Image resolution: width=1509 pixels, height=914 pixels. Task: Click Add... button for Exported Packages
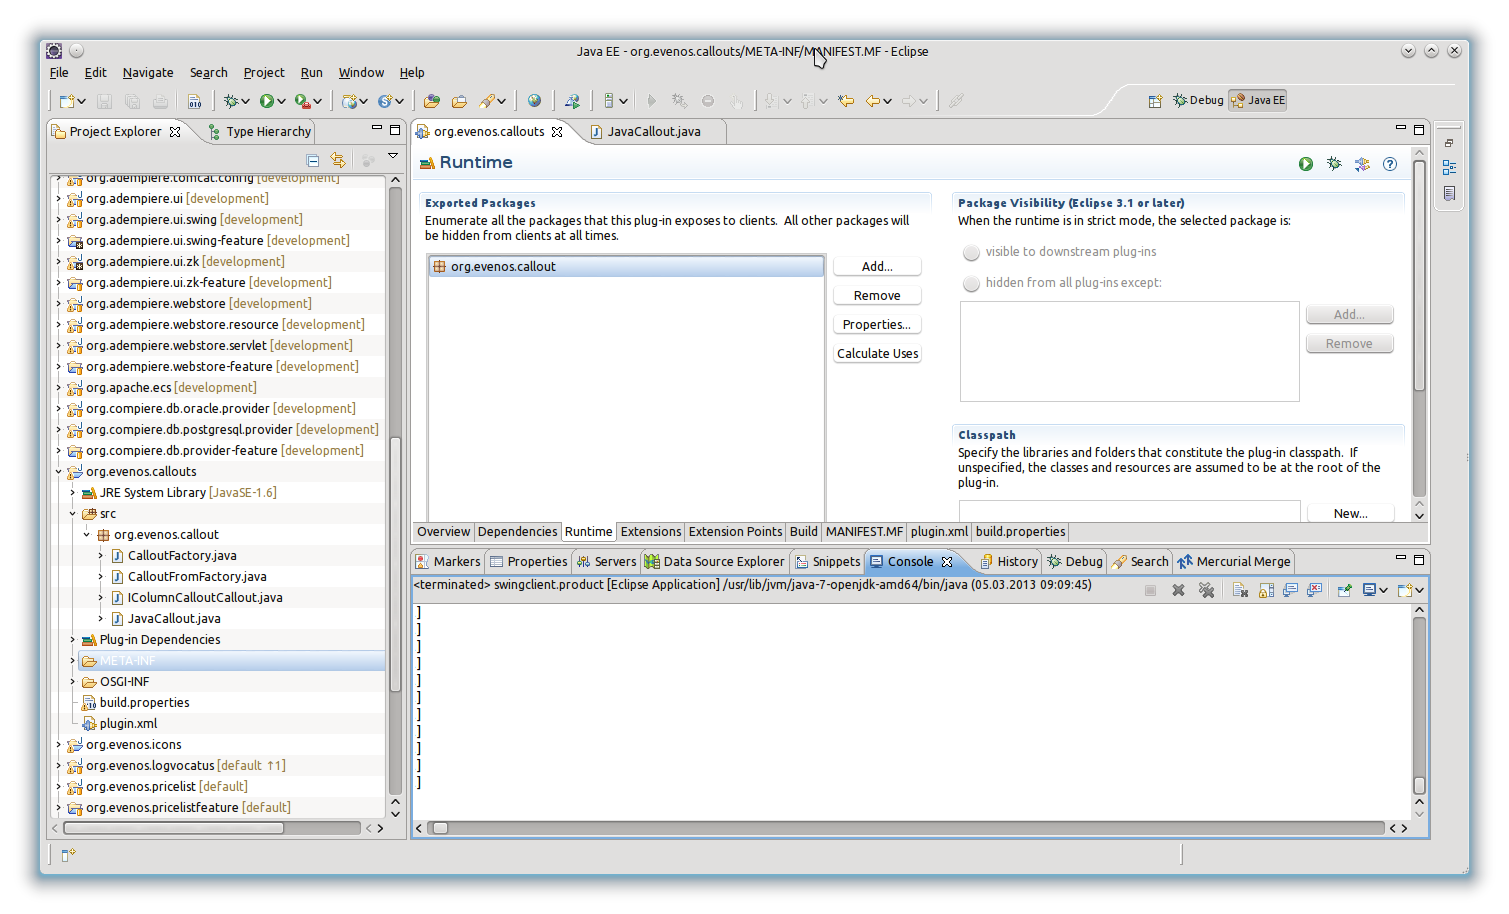point(877,267)
